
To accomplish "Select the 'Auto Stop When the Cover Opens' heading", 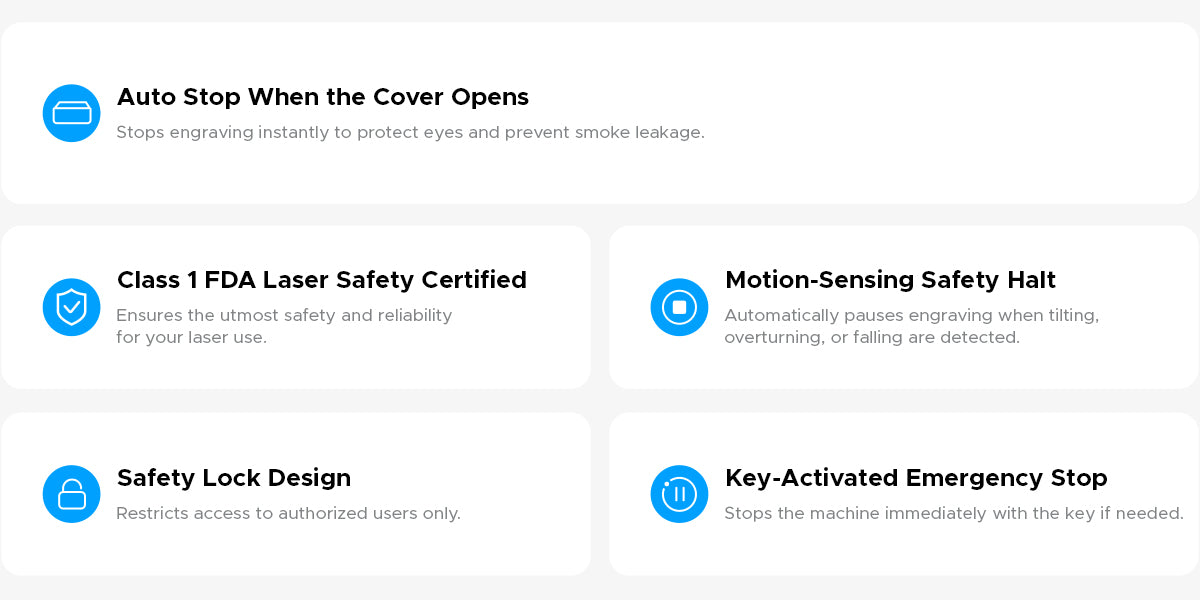I will (322, 97).
